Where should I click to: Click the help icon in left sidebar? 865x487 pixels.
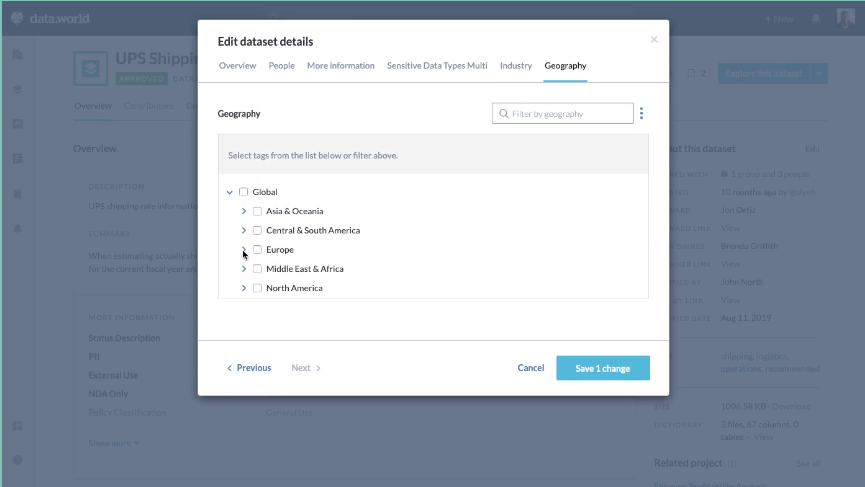point(17,459)
